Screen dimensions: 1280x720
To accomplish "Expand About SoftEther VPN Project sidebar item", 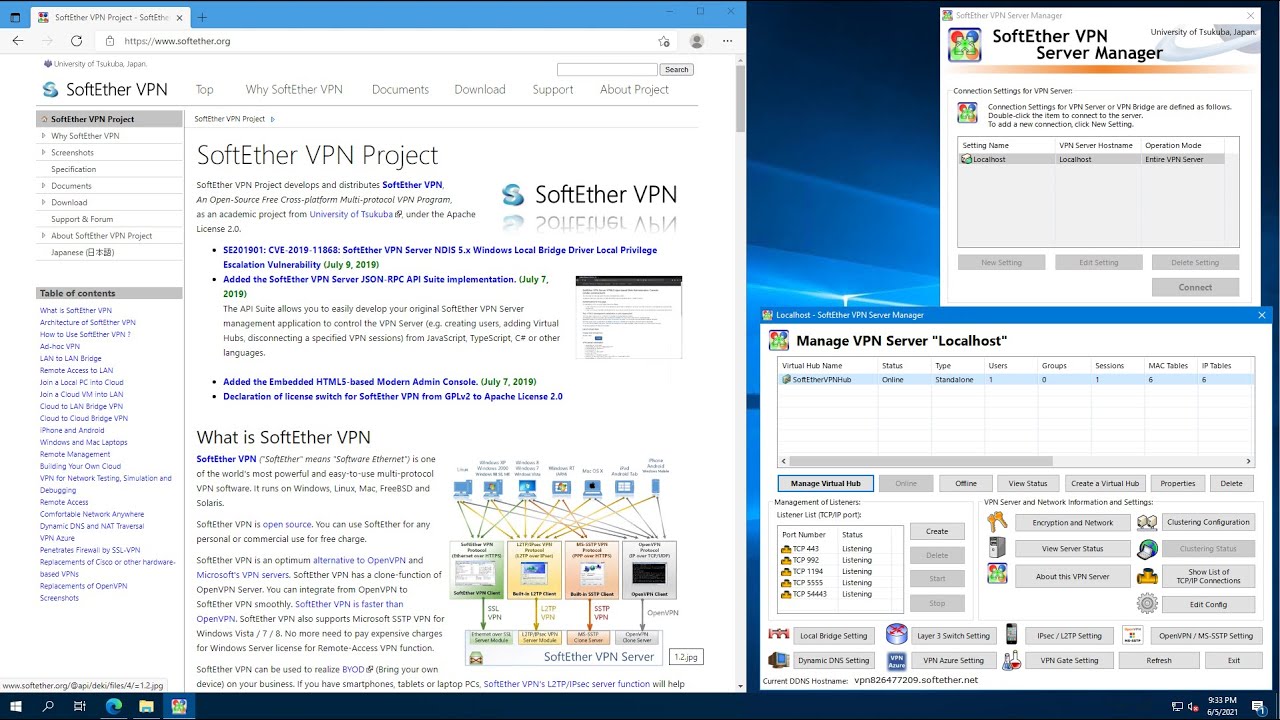I will pyautogui.click(x=43, y=236).
